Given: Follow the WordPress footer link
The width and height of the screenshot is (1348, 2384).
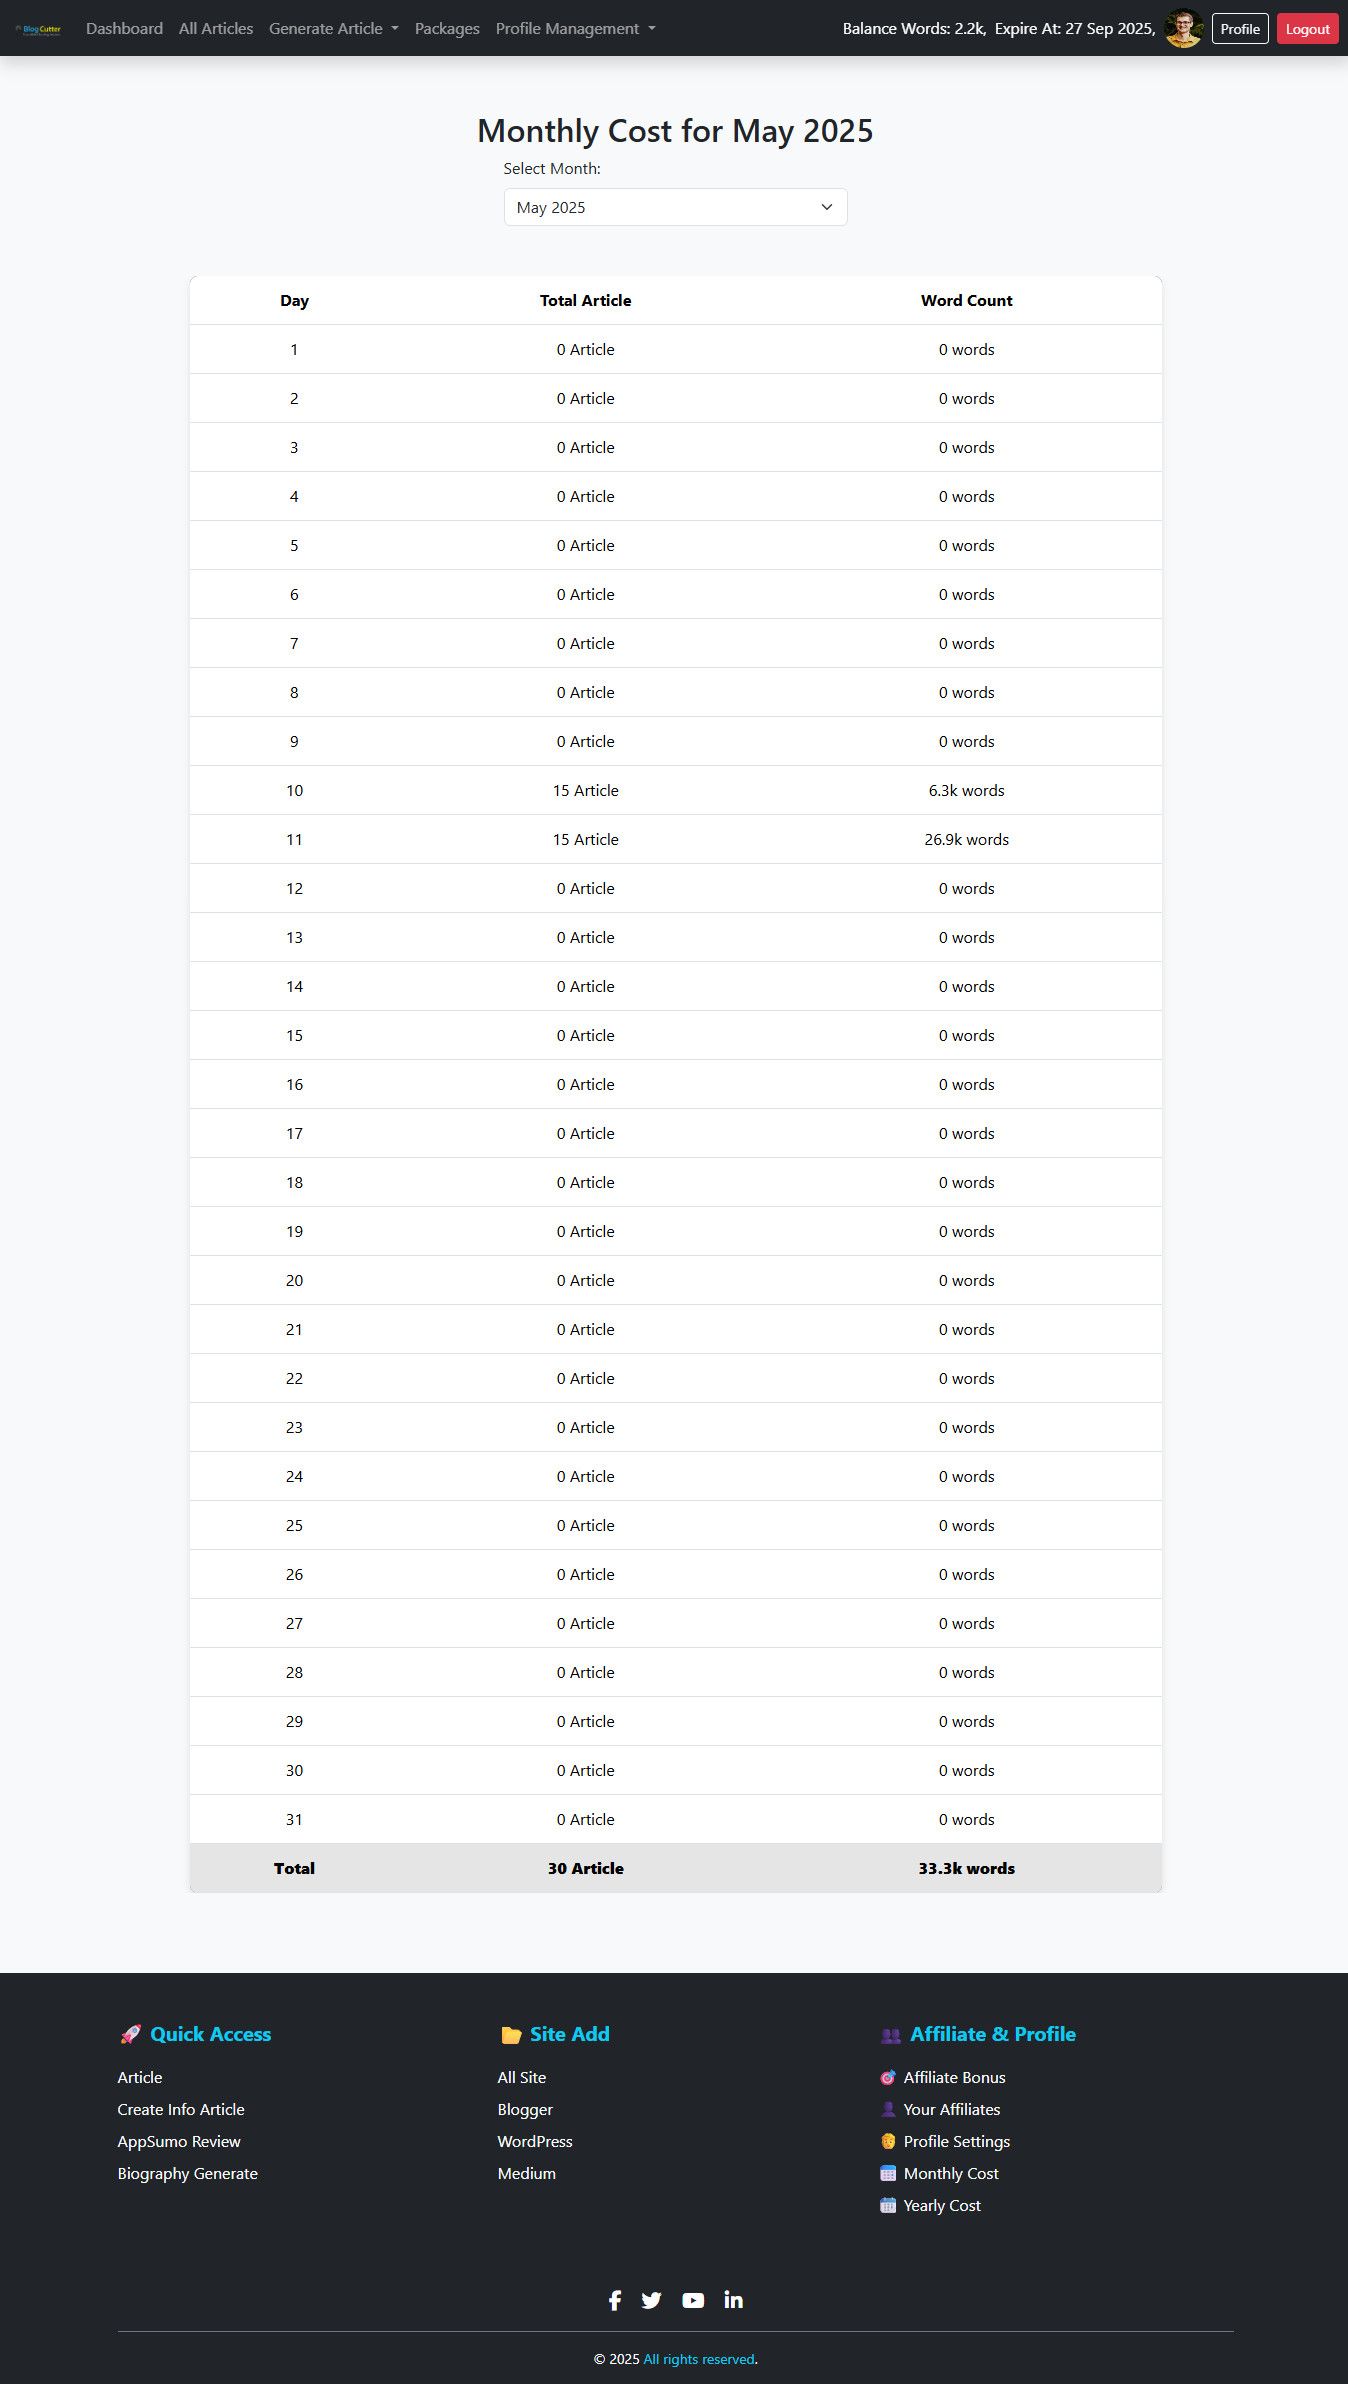Looking at the screenshot, I should point(535,2141).
